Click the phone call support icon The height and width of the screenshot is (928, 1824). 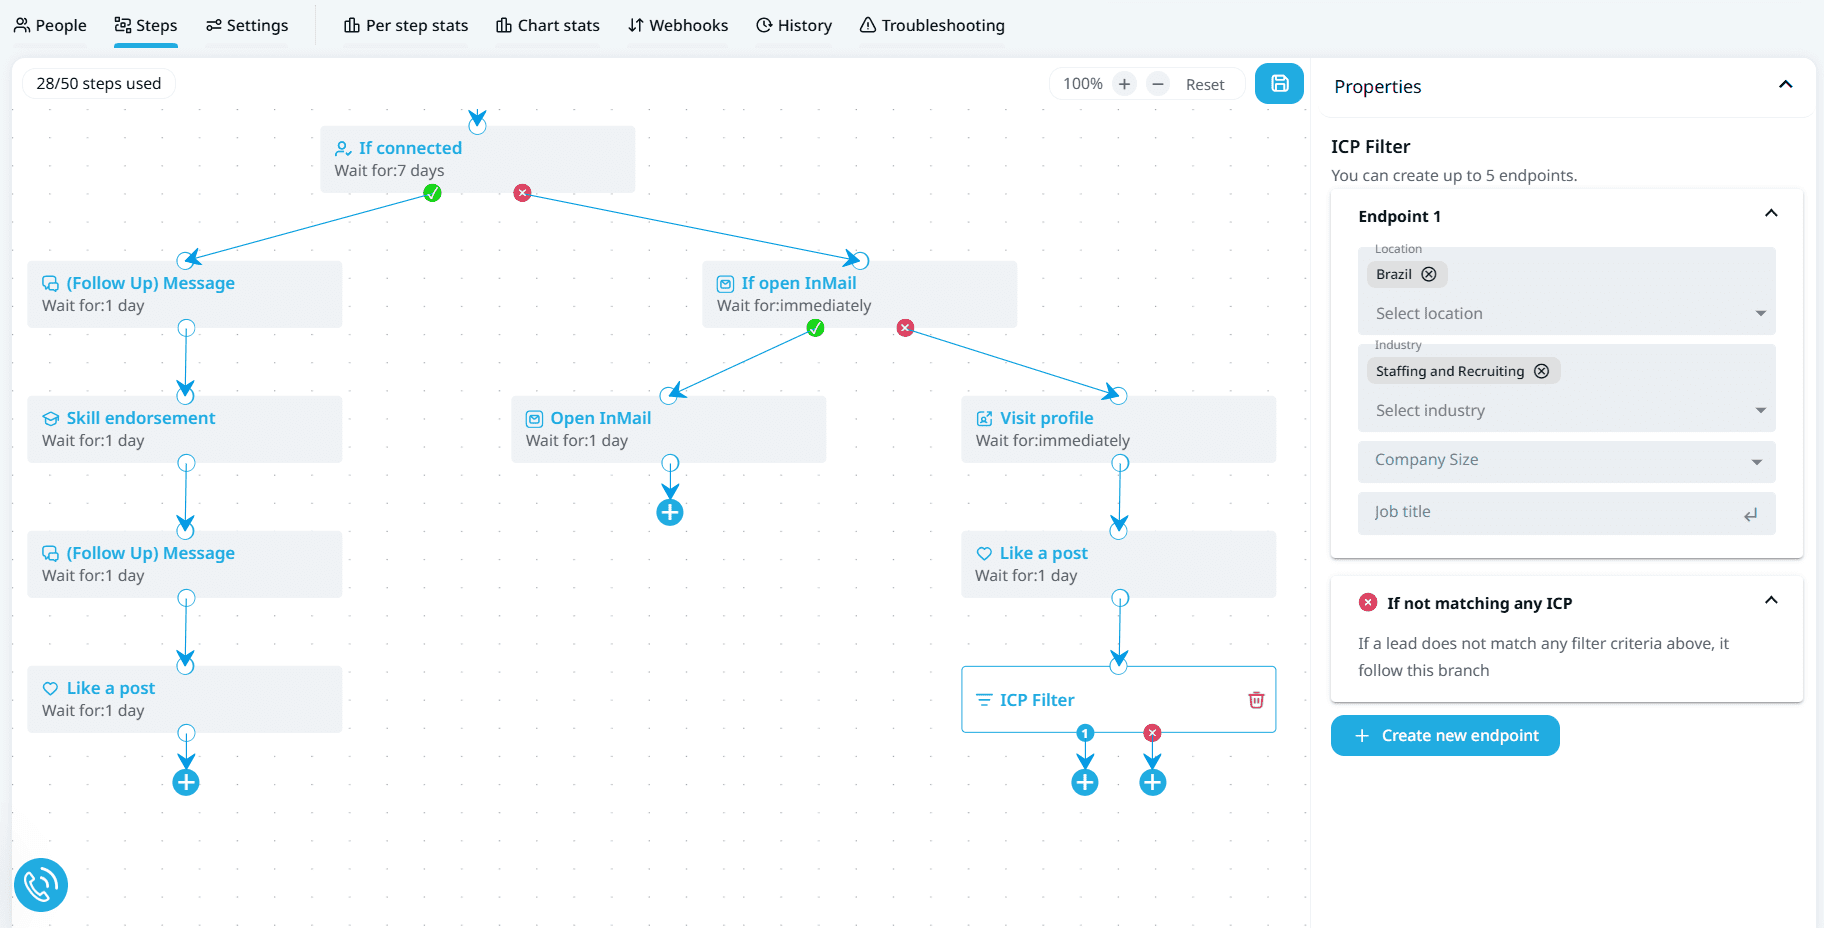click(x=41, y=885)
